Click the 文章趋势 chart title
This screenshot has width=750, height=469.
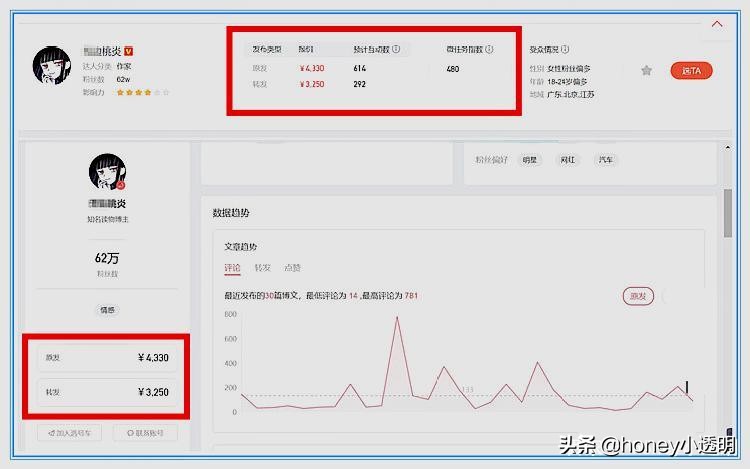click(241, 247)
